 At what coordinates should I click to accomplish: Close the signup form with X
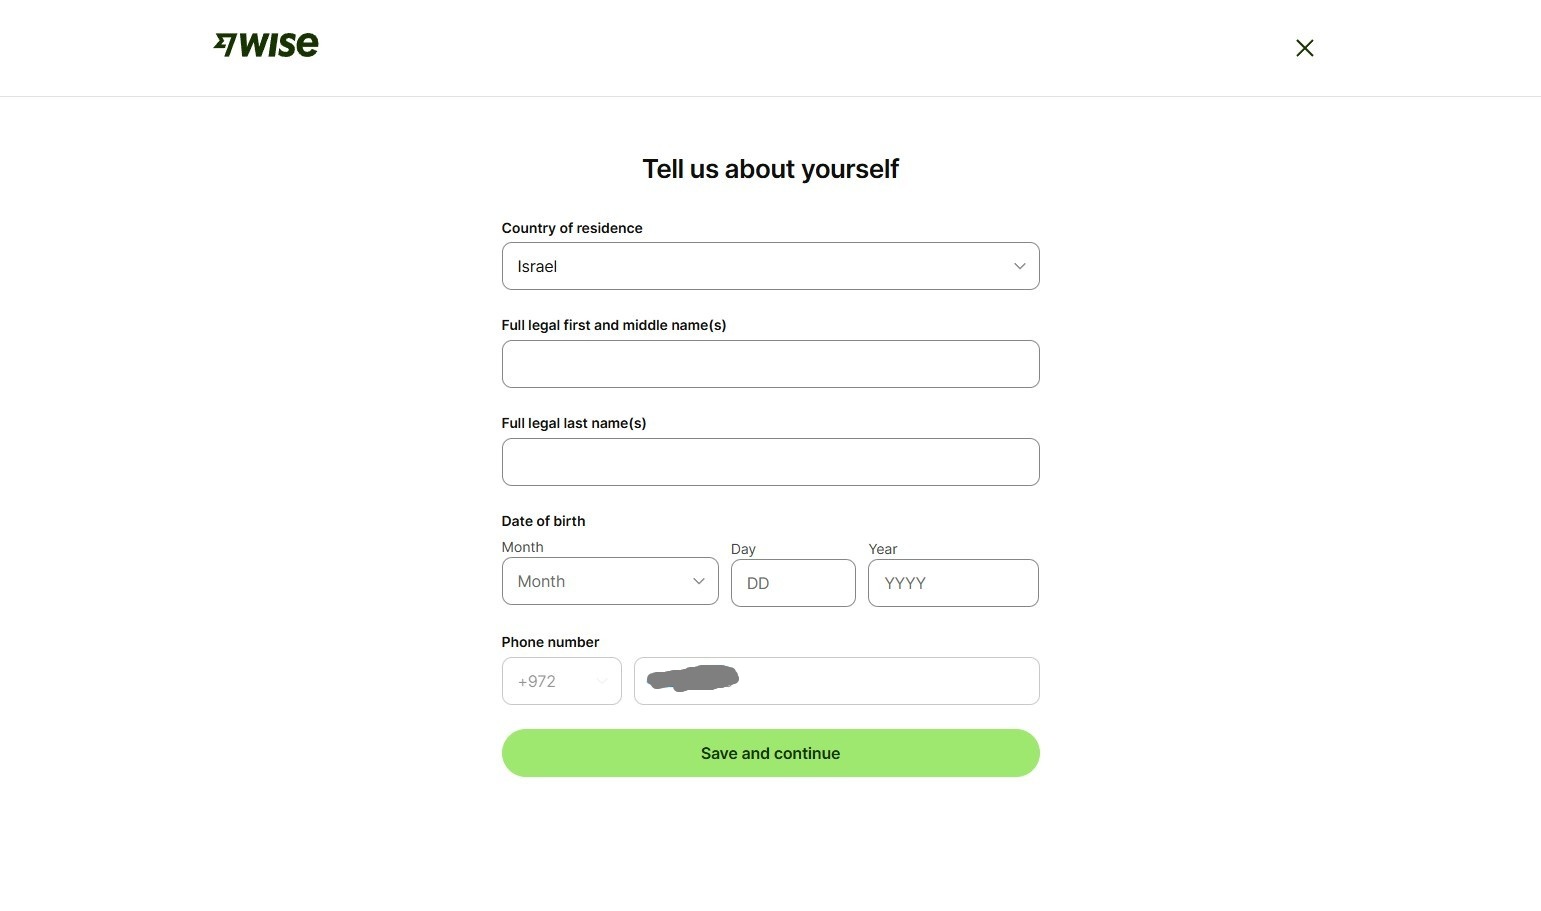(x=1304, y=48)
